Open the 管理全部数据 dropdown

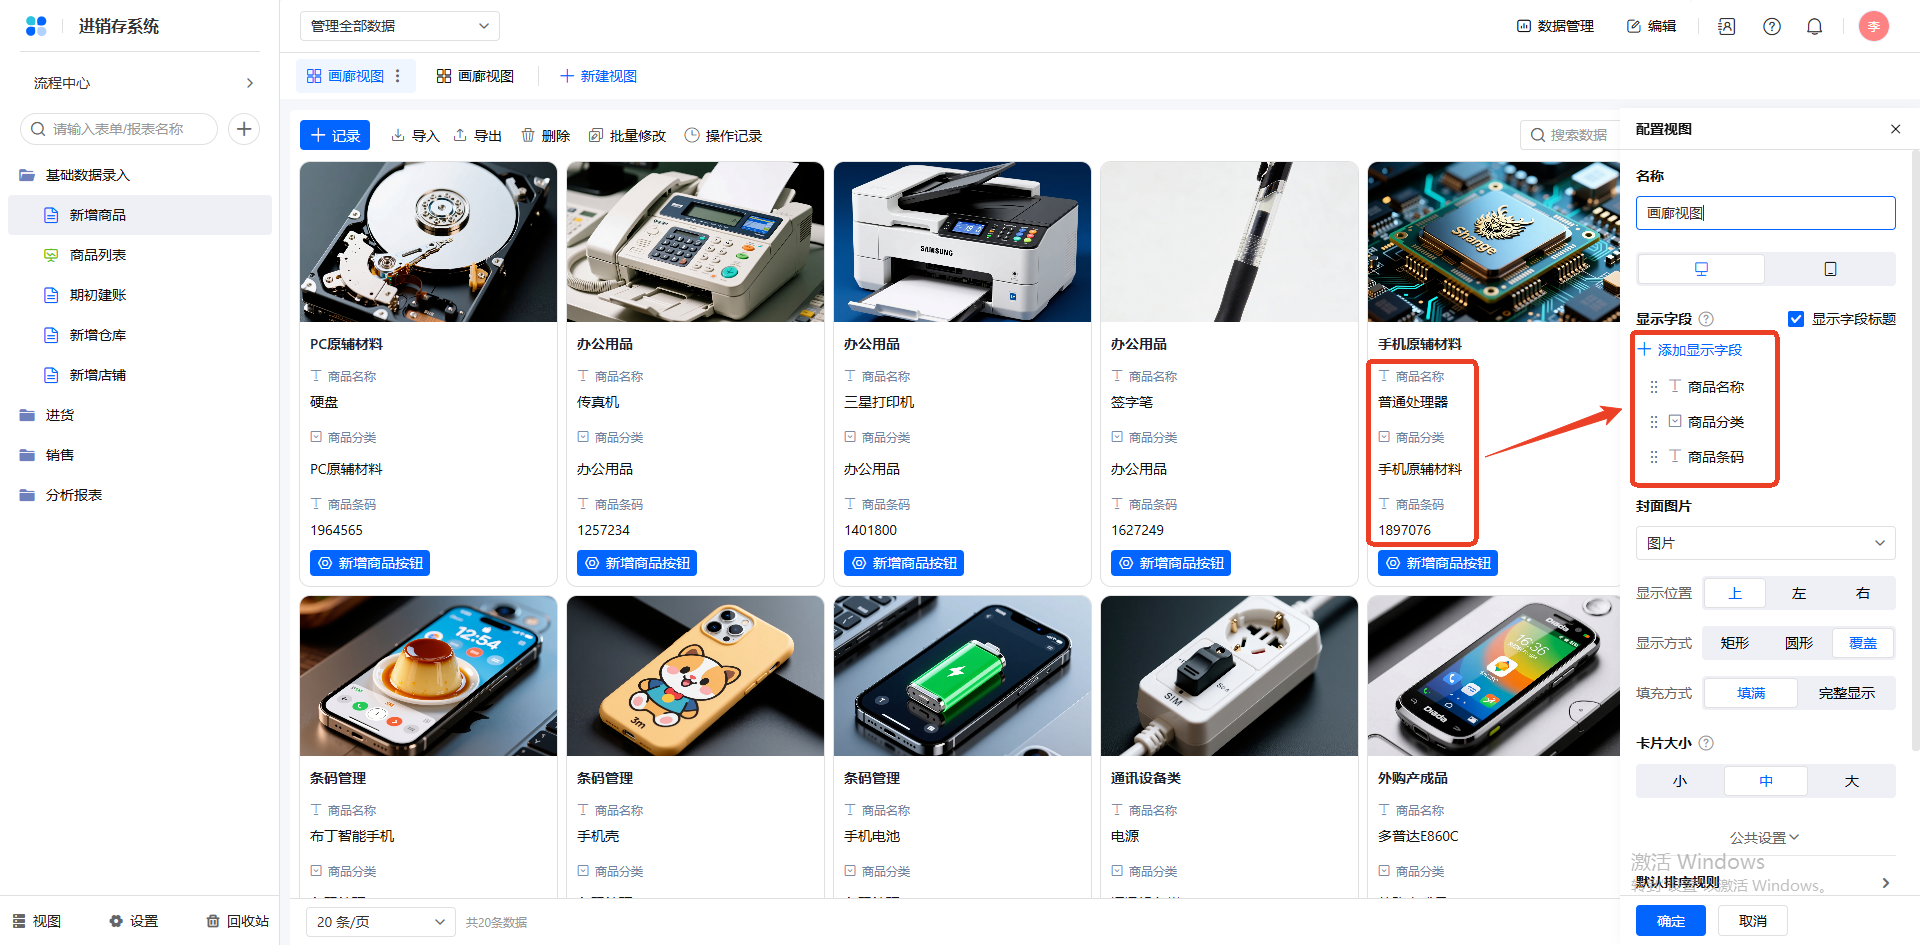pyautogui.click(x=399, y=26)
